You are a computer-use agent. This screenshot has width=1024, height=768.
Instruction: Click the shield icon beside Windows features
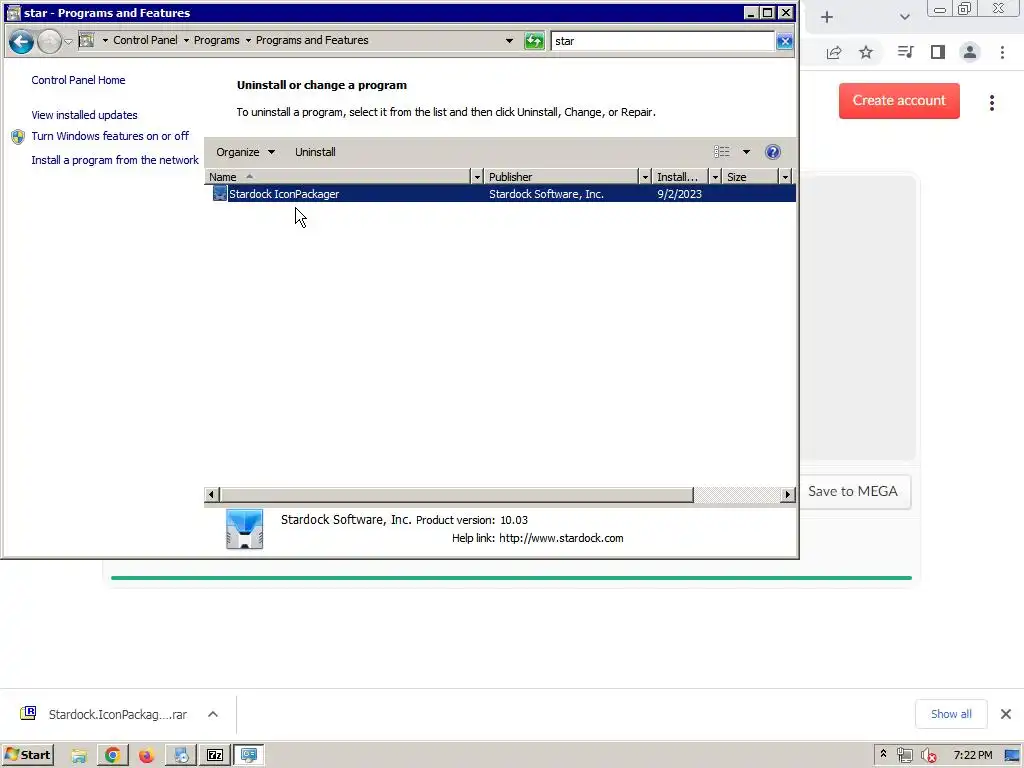18,136
